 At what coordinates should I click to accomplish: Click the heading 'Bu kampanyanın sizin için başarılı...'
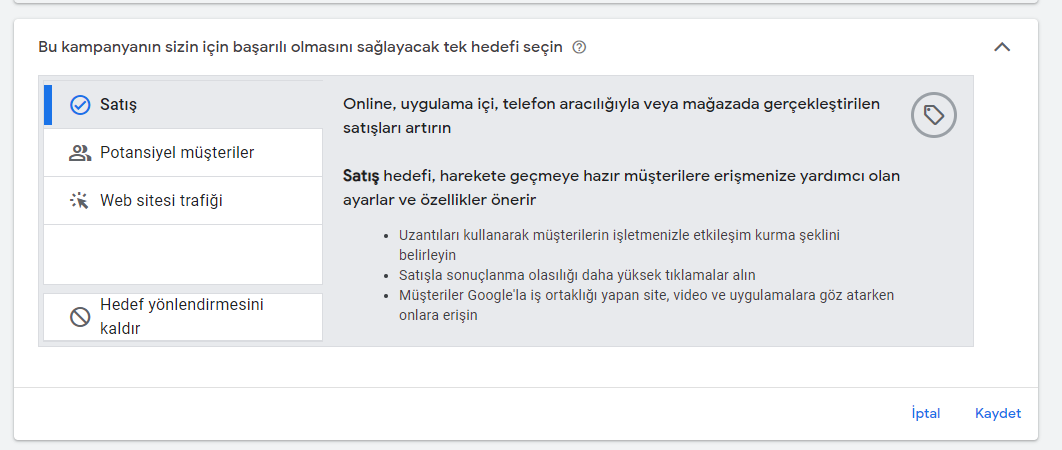tap(300, 47)
